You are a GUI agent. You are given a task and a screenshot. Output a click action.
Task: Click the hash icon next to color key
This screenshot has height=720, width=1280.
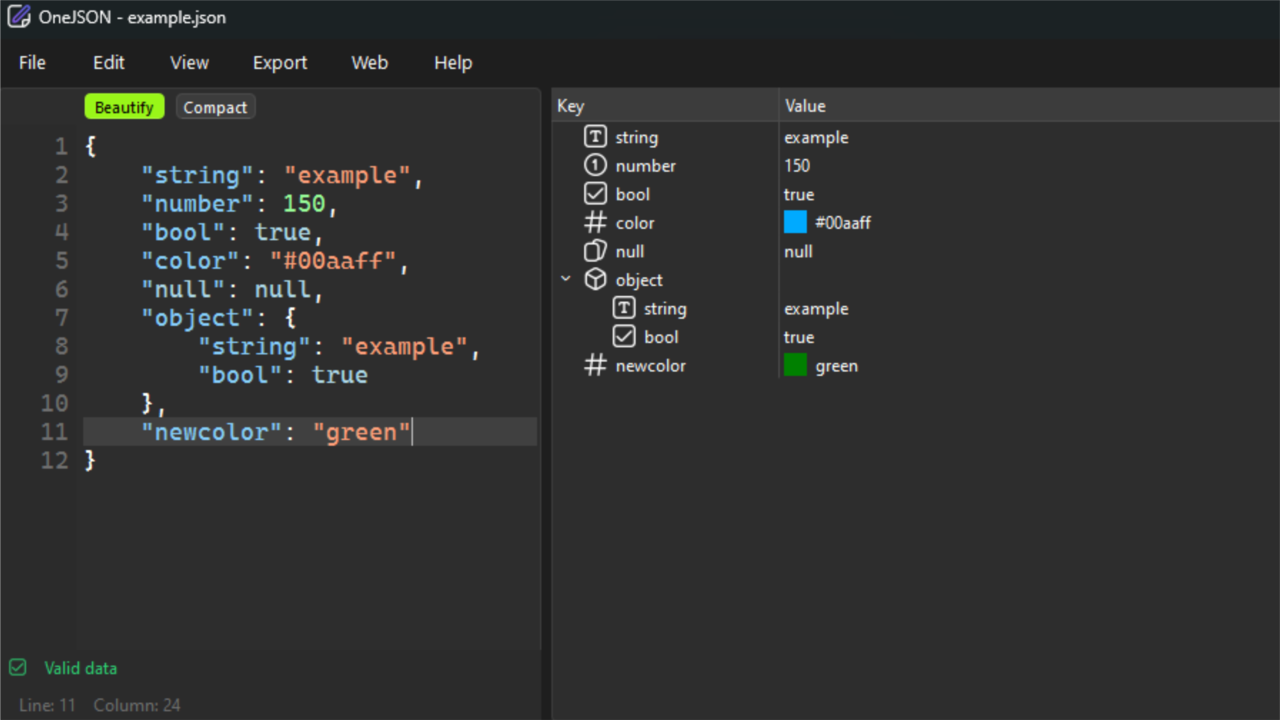click(x=595, y=223)
